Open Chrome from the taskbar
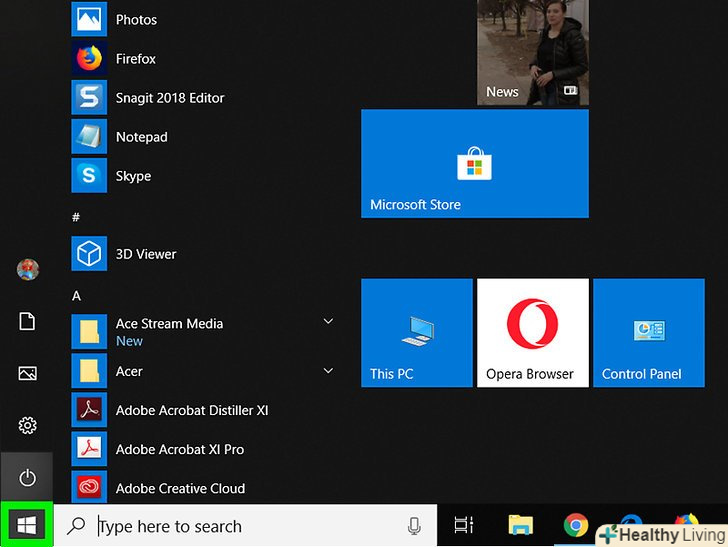The image size is (728, 547). (x=575, y=525)
